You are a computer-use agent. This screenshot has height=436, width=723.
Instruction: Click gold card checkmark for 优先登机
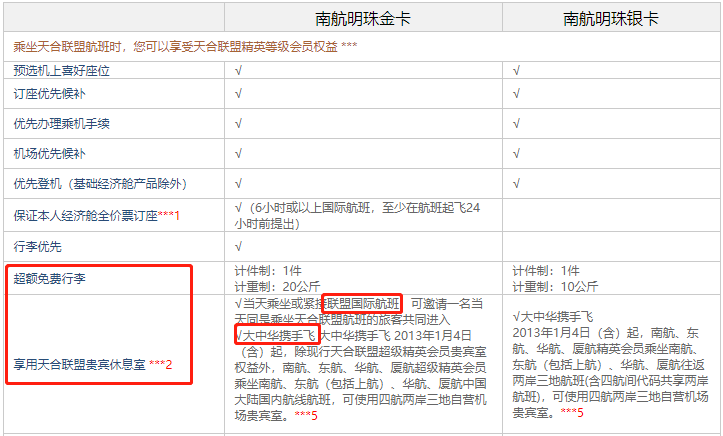coord(238,183)
